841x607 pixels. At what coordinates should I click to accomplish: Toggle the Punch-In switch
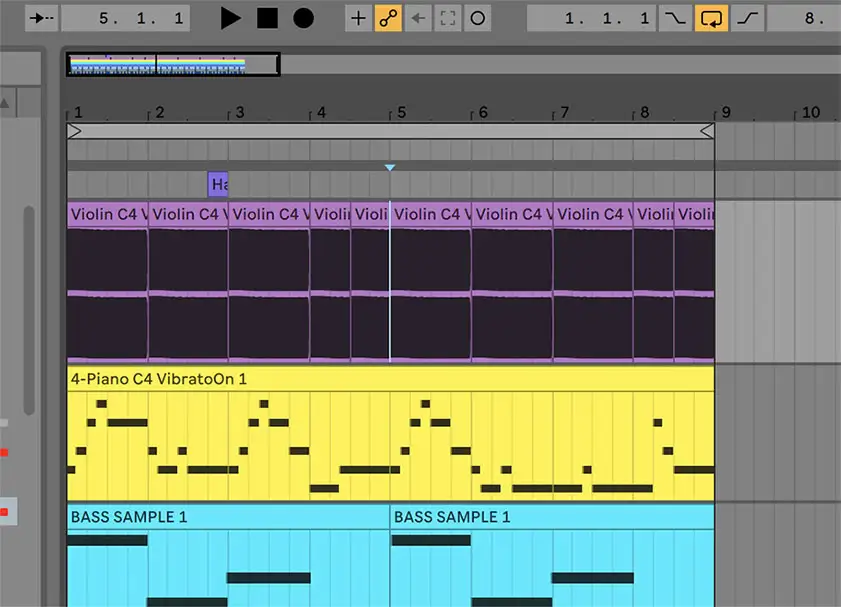677,18
